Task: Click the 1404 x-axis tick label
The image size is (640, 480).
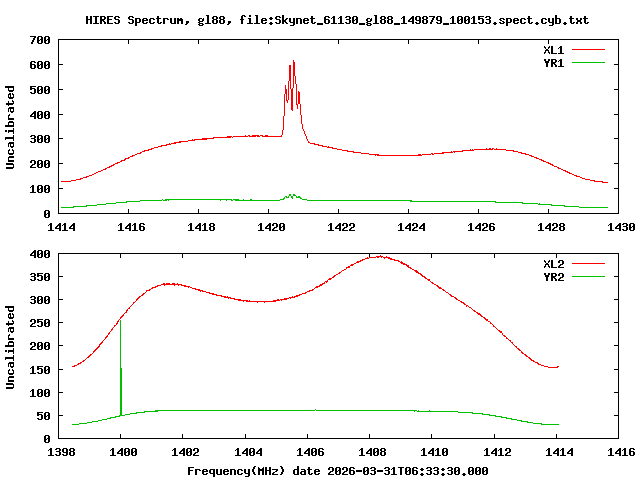Action: coord(248,452)
